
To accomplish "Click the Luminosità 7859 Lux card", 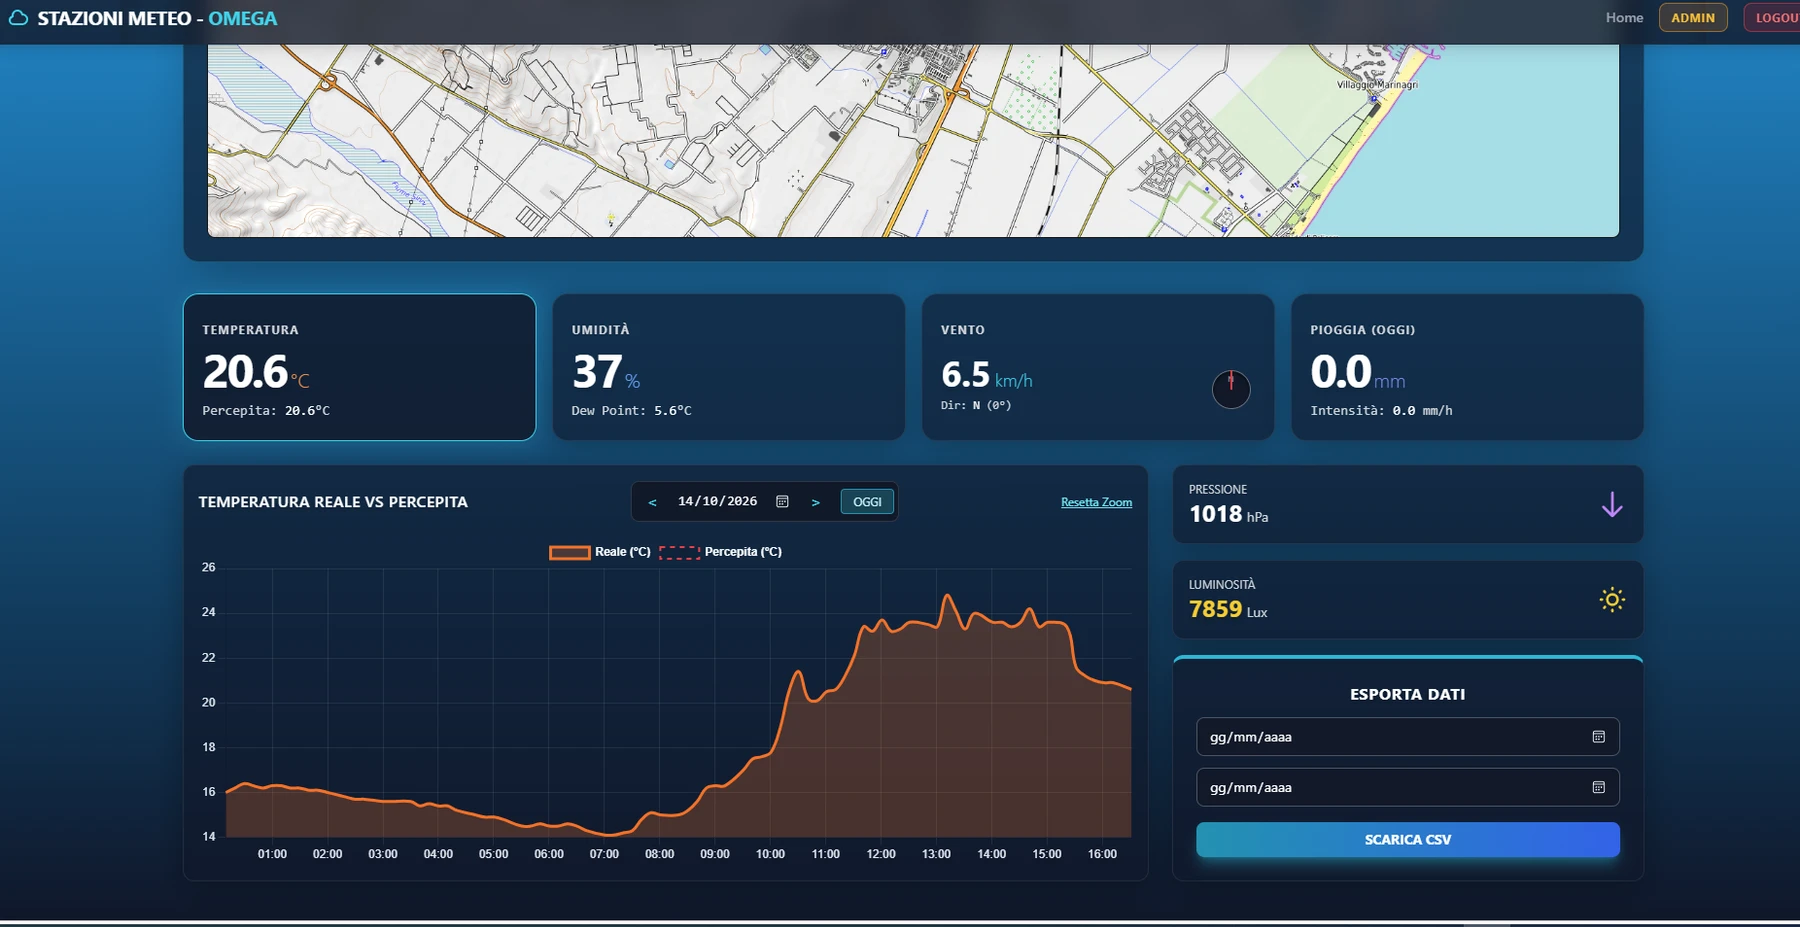I will (x=1407, y=599).
